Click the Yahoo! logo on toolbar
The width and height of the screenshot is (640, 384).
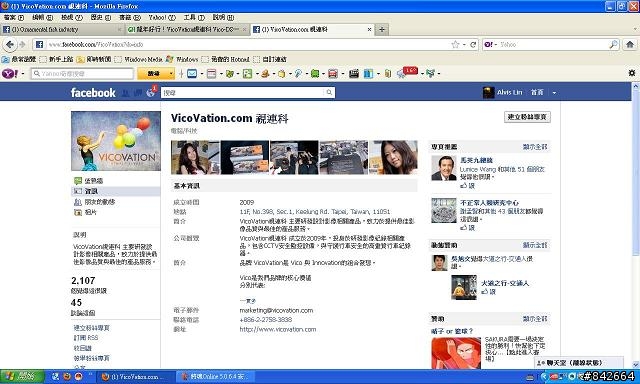pyautogui.click(x=9, y=73)
